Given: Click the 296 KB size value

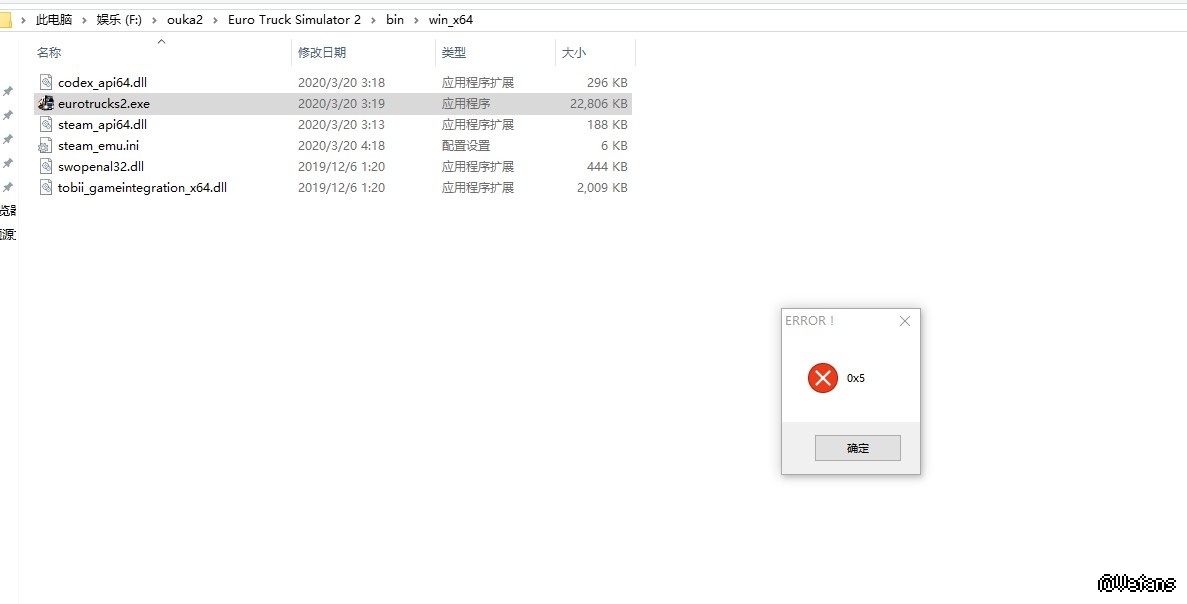Looking at the screenshot, I should coord(607,83).
